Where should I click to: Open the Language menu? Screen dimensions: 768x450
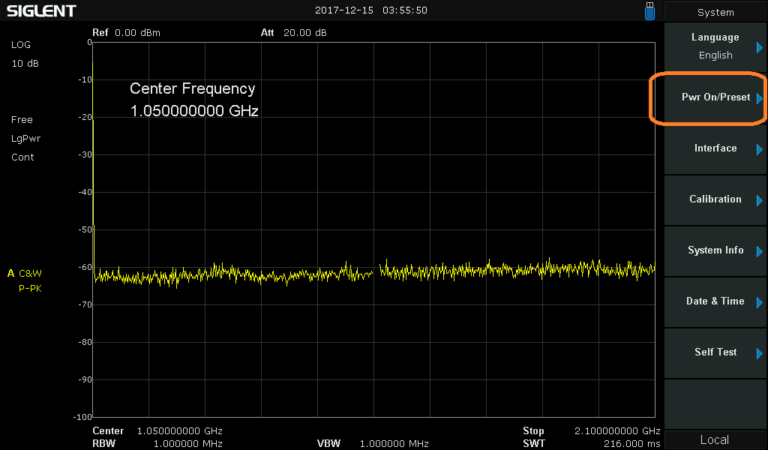[x=715, y=46]
